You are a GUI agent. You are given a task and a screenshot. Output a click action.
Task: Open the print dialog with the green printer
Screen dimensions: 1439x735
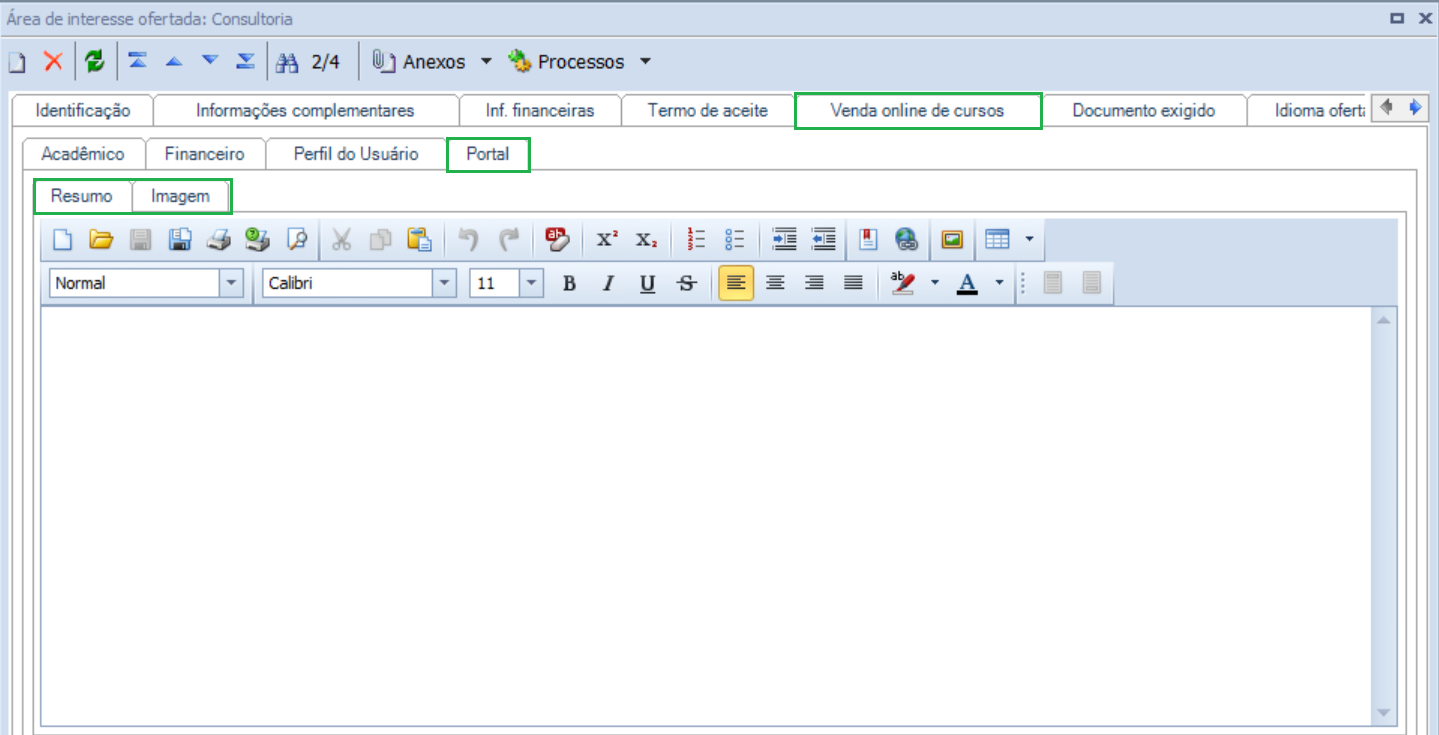pos(258,239)
